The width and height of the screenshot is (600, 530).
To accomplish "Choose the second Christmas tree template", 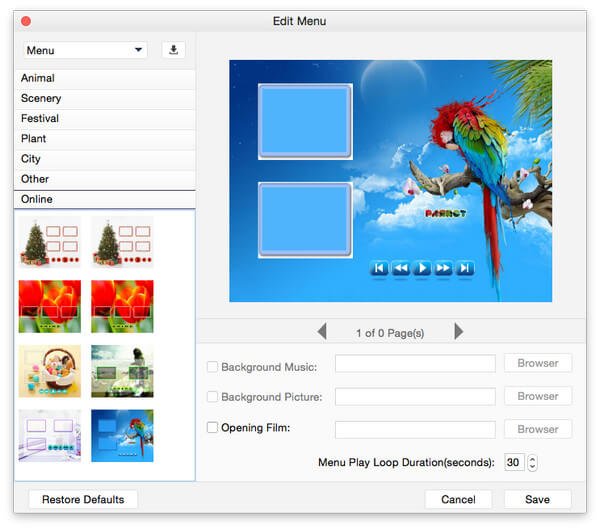I will pos(122,242).
